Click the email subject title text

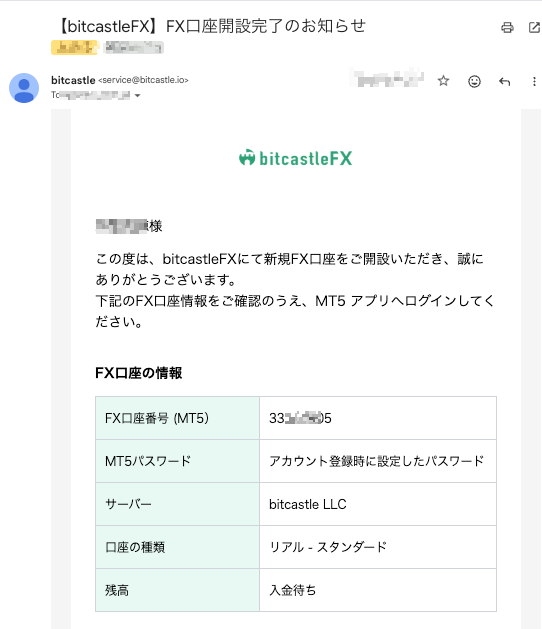point(211,26)
